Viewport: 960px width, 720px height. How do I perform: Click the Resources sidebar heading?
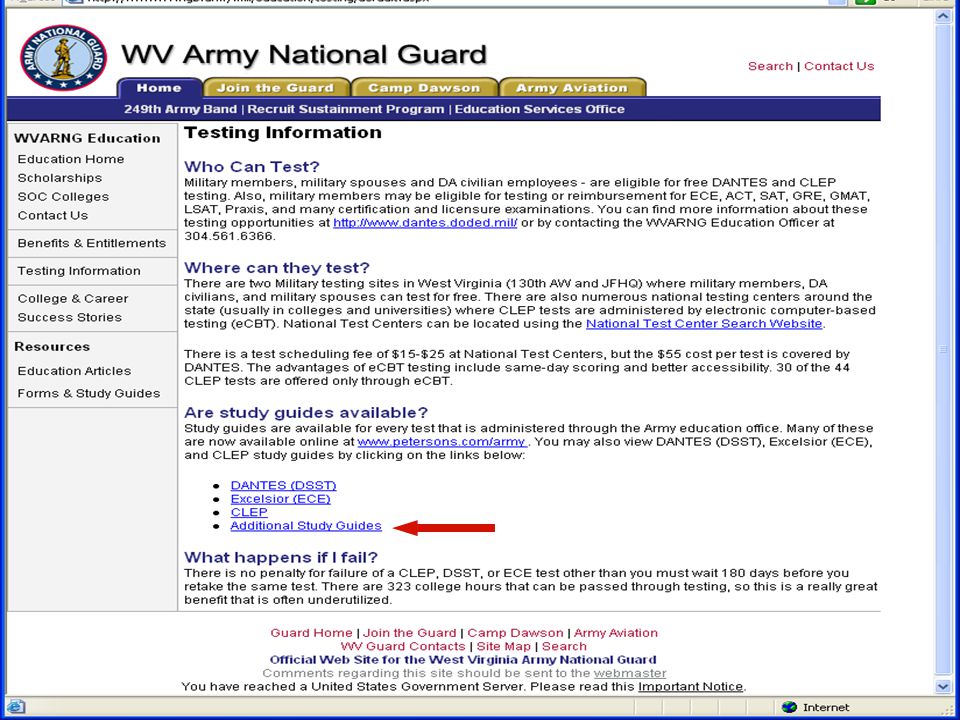52,347
